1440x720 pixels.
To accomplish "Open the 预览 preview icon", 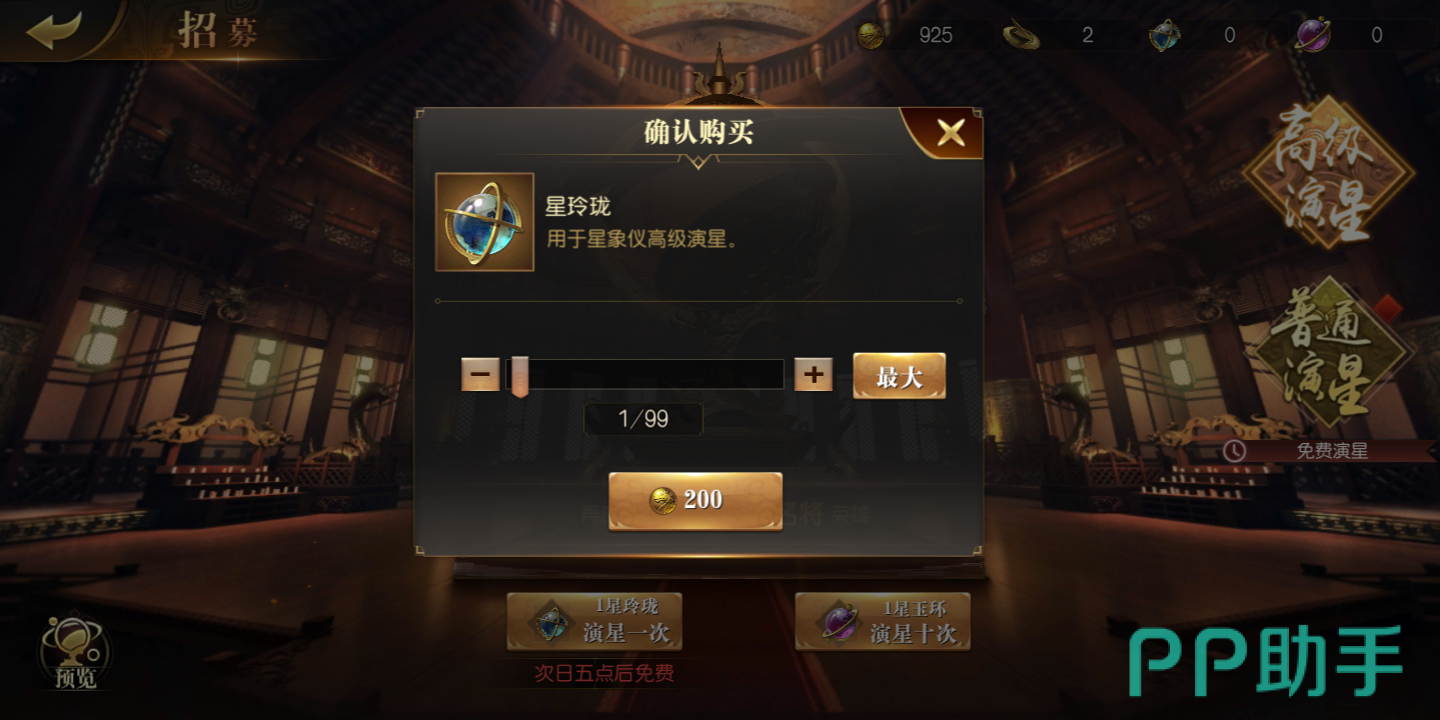I will click(76, 653).
